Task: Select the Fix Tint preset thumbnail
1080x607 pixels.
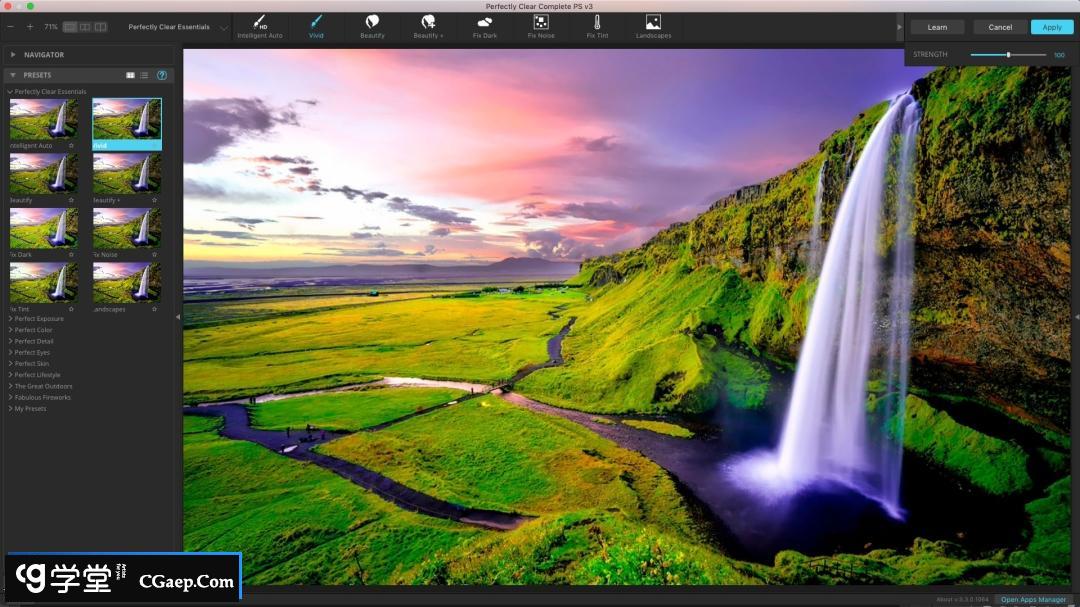Action: [x=43, y=282]
